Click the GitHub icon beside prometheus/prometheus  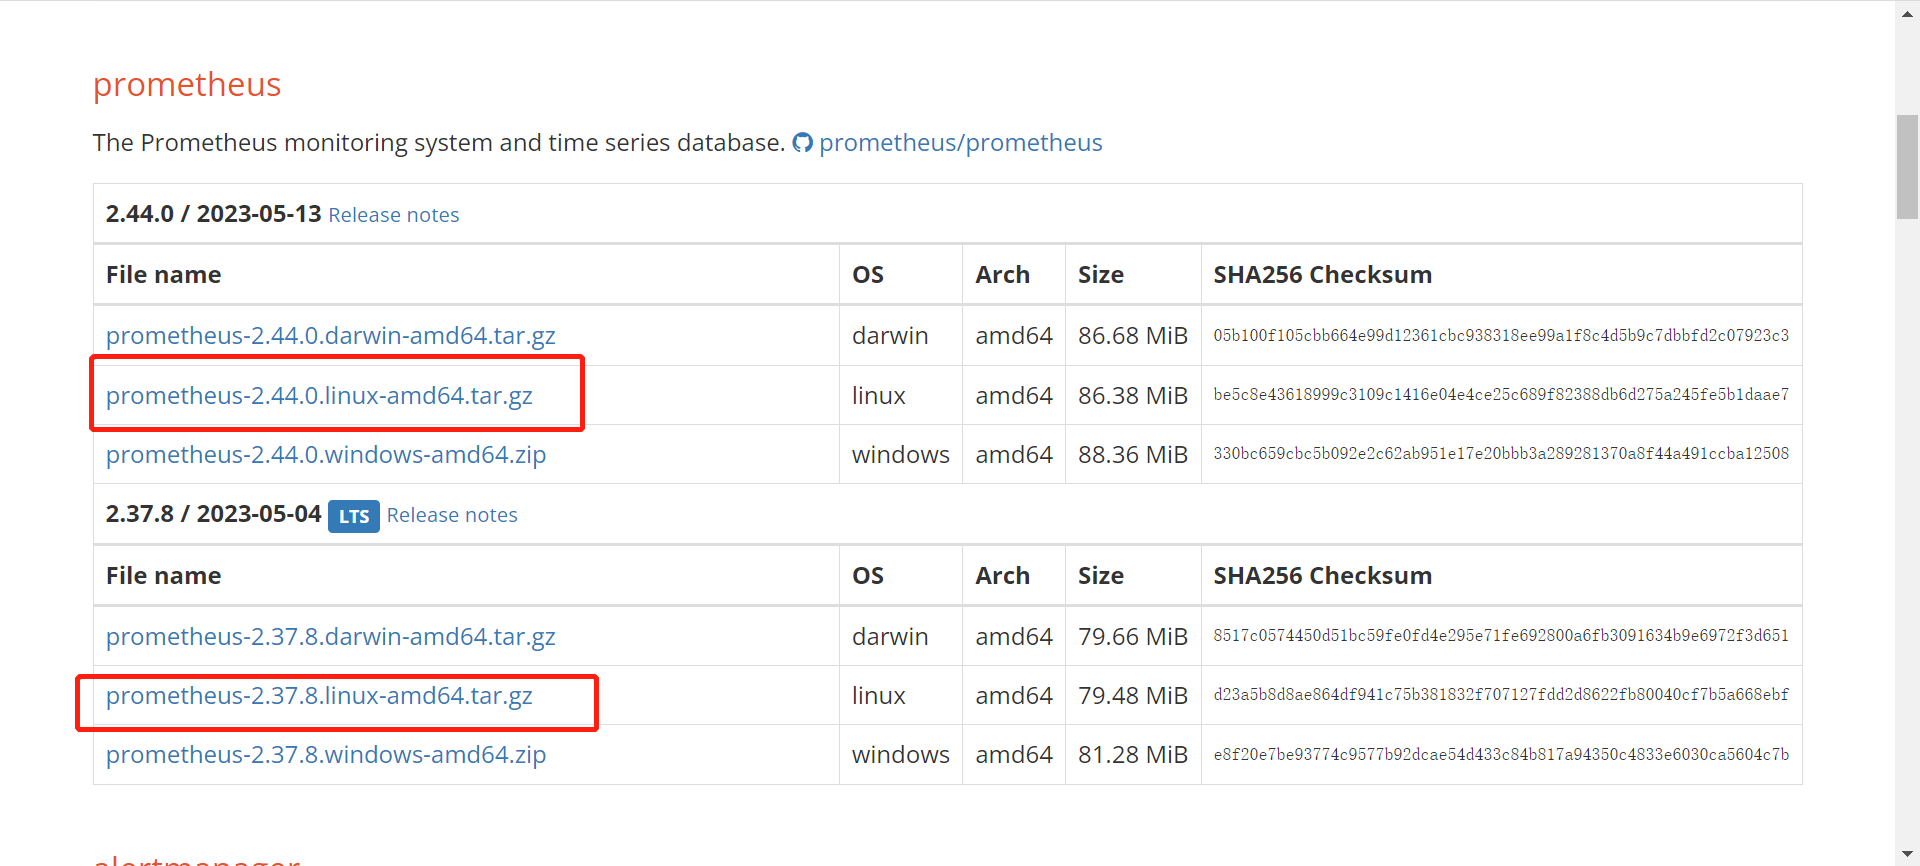[x=802, y=143]
